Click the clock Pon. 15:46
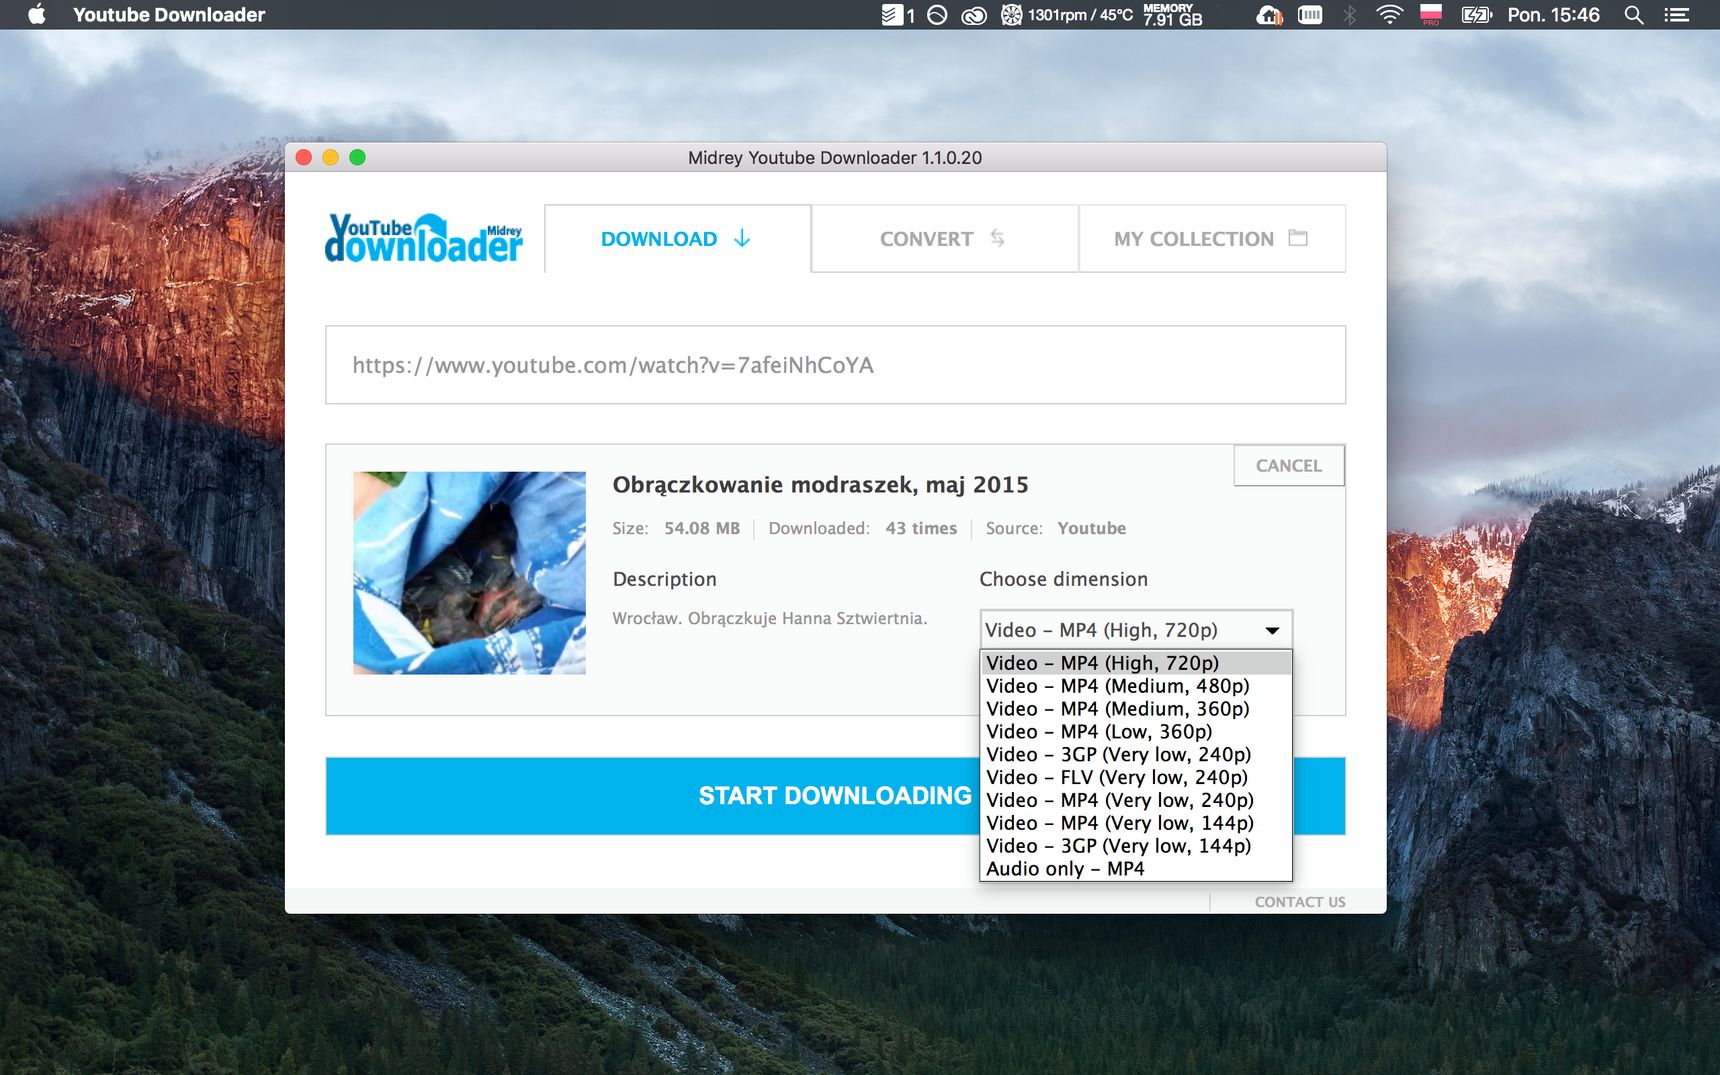Image resolution: width=1720 pixels, height=1075 pixels. tap(1554, 14)
